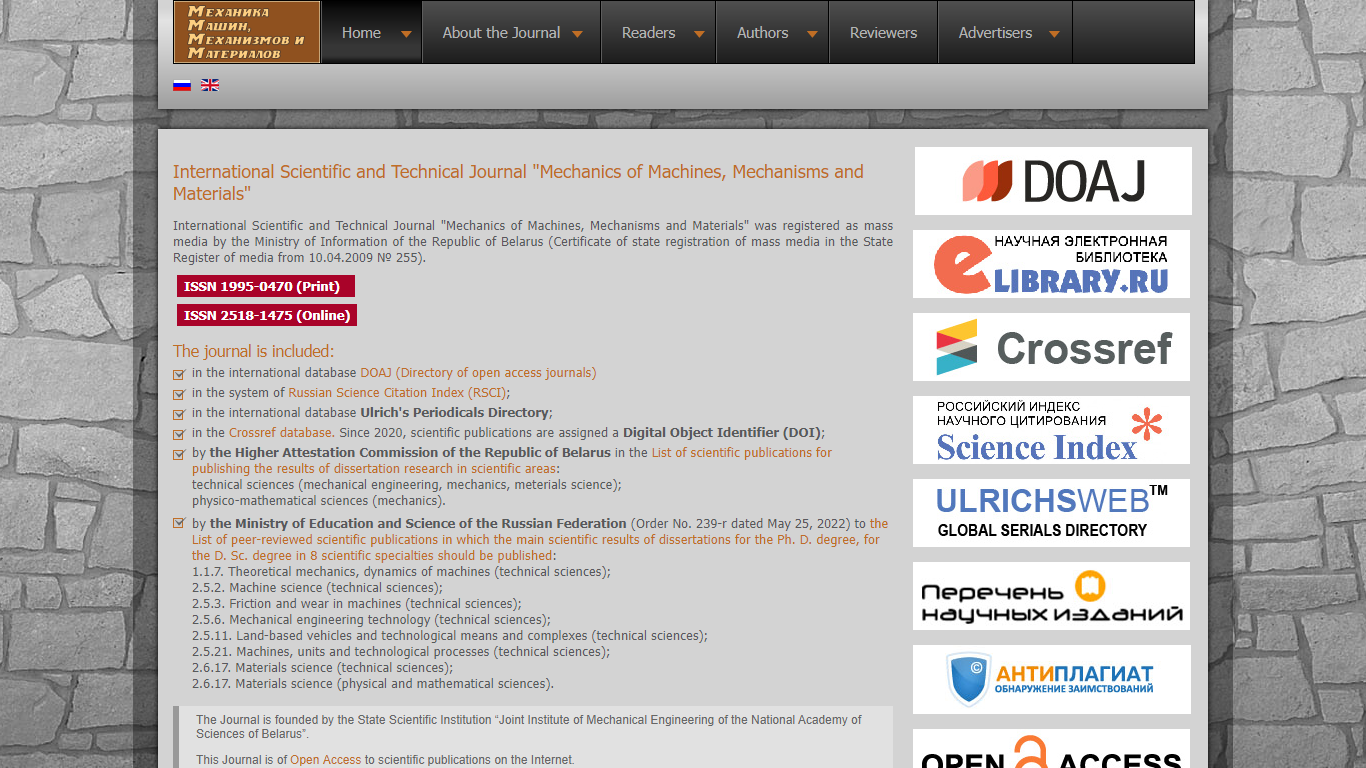Open the List of scientific publications for dissertation research link
The height and width of the screenshot is (768, 1366).
[x=512, y=461]
